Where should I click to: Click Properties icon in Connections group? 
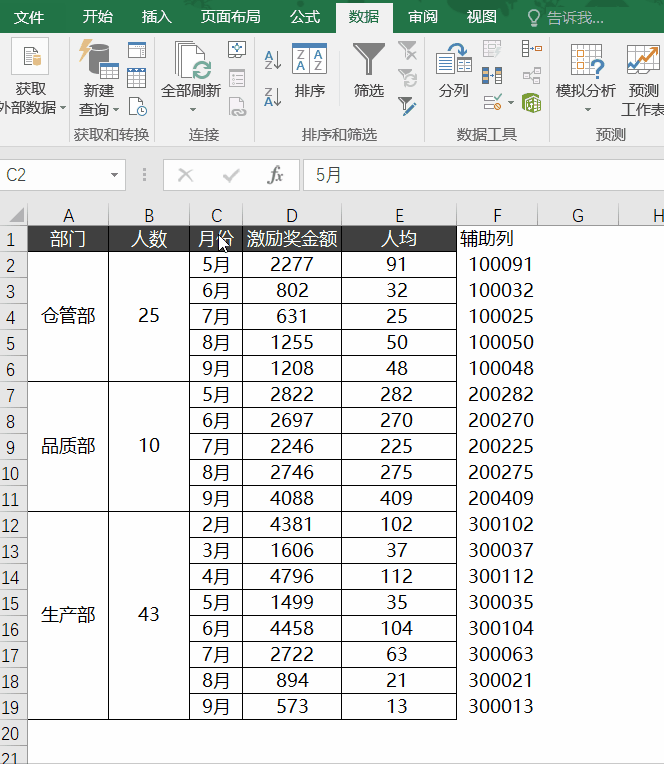(237, 78)
